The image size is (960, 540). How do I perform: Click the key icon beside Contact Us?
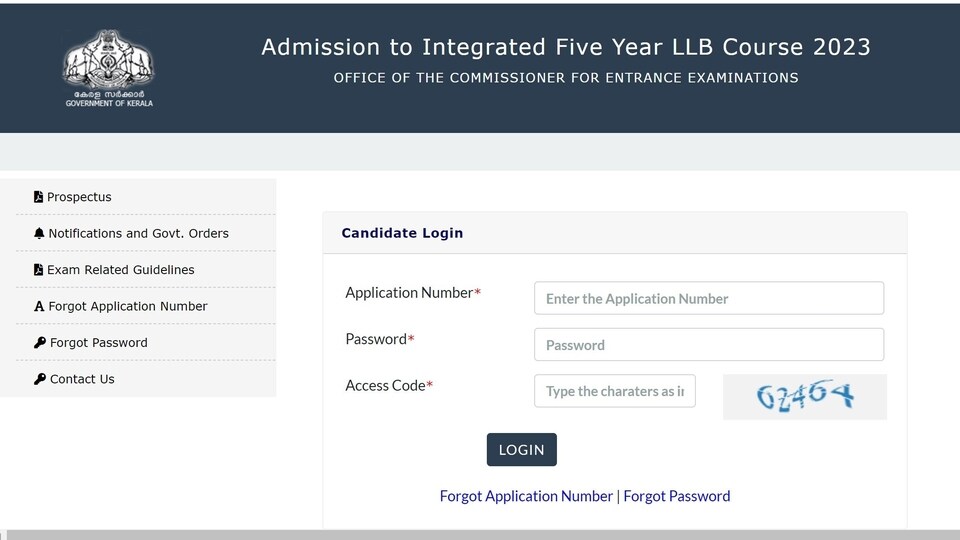pyautogui.click(x=40, y=379)
